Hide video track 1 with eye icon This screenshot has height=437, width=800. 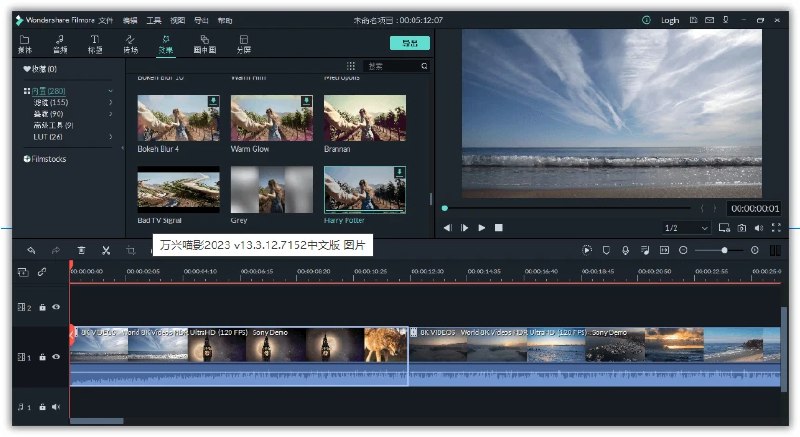point(56,357)
